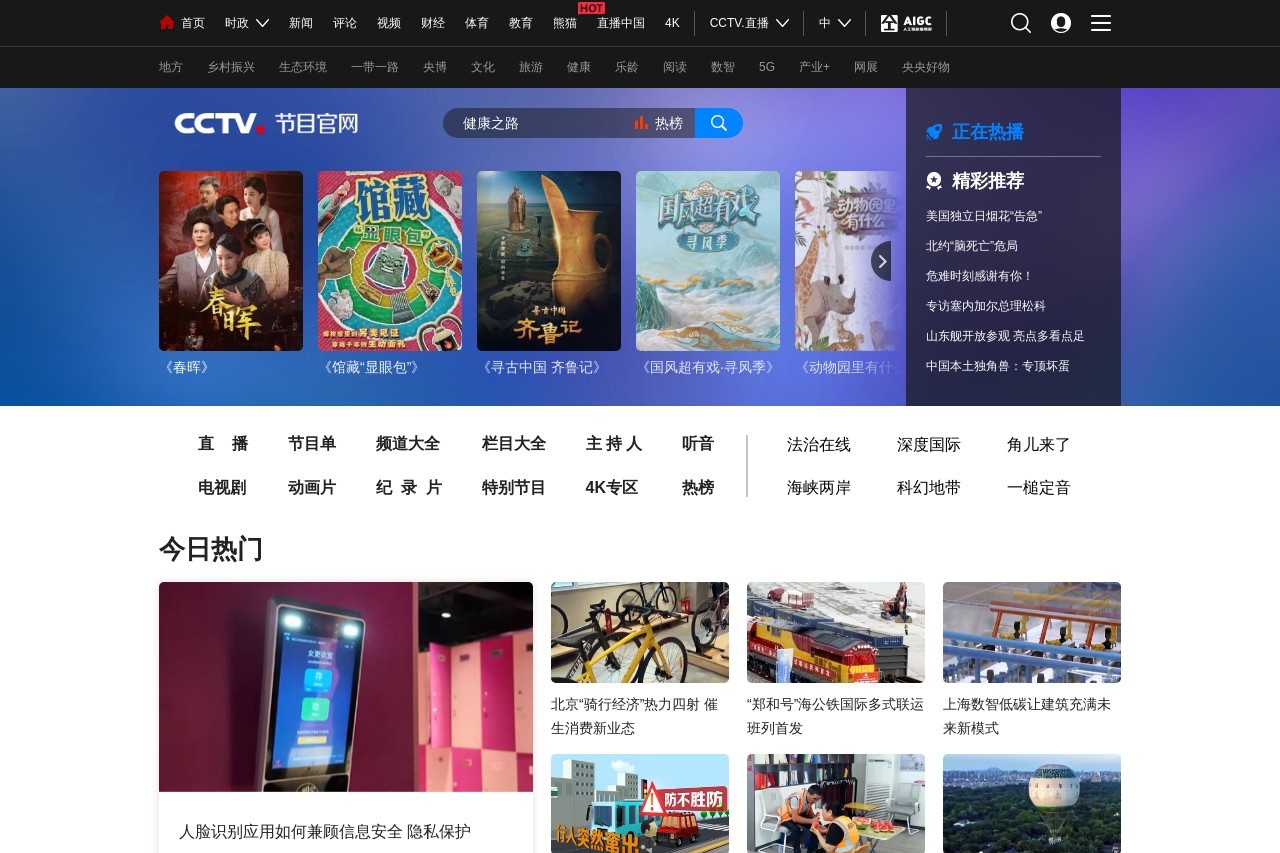Open 美国独立日烟花"告急" recommendation
The width and height of the screenshot is (1280, 853).
coord(984,216)
